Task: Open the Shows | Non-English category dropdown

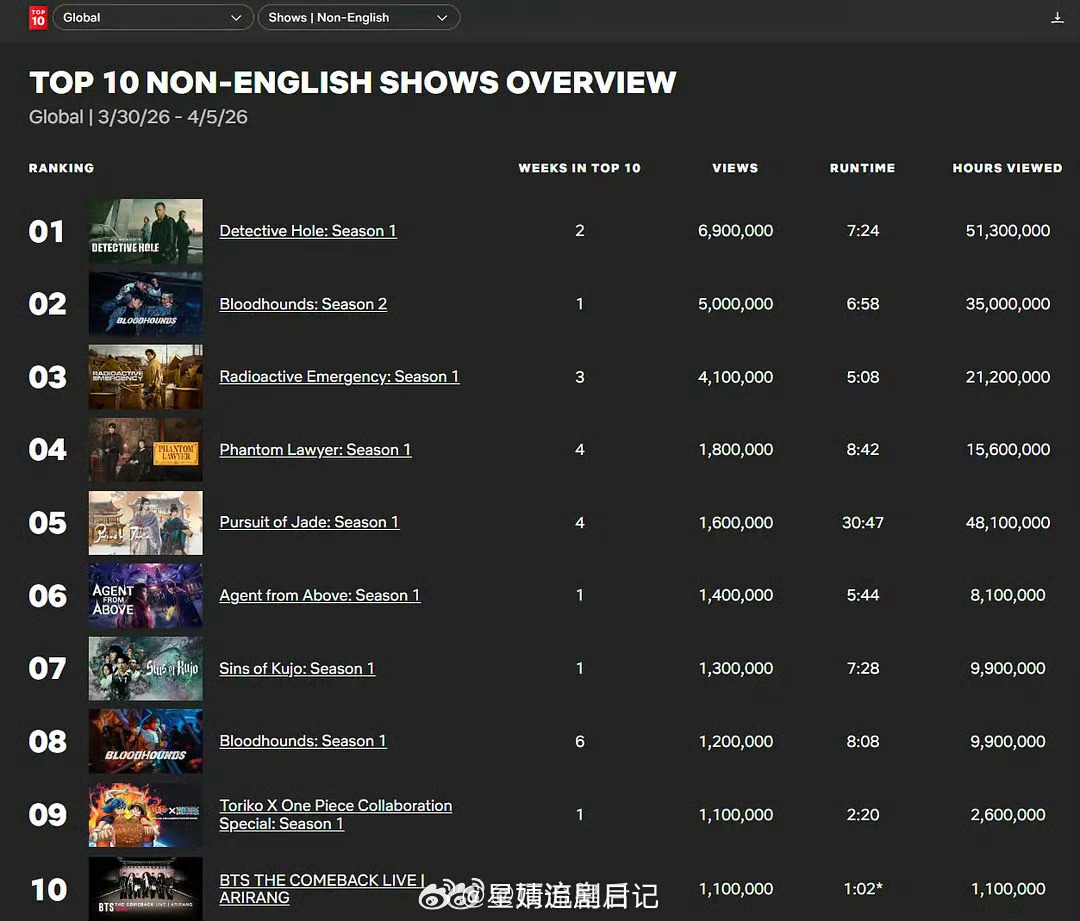Action: point(358,17)
